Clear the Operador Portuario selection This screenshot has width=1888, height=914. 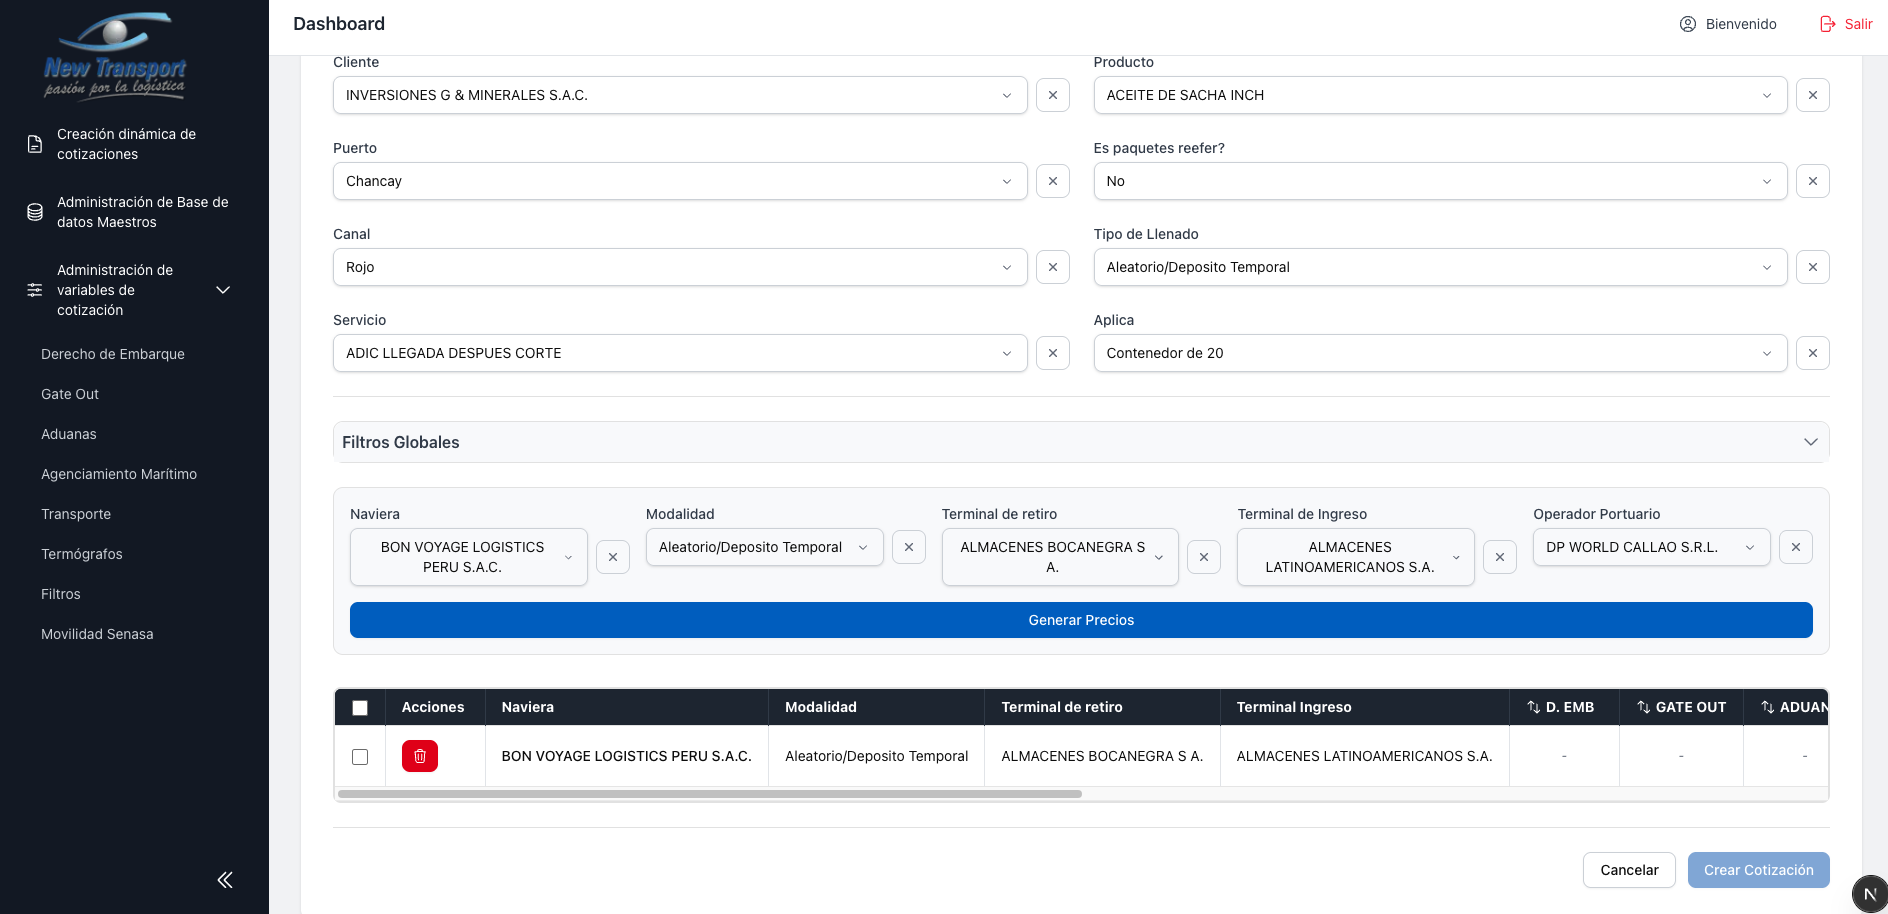click(1795, 547)
